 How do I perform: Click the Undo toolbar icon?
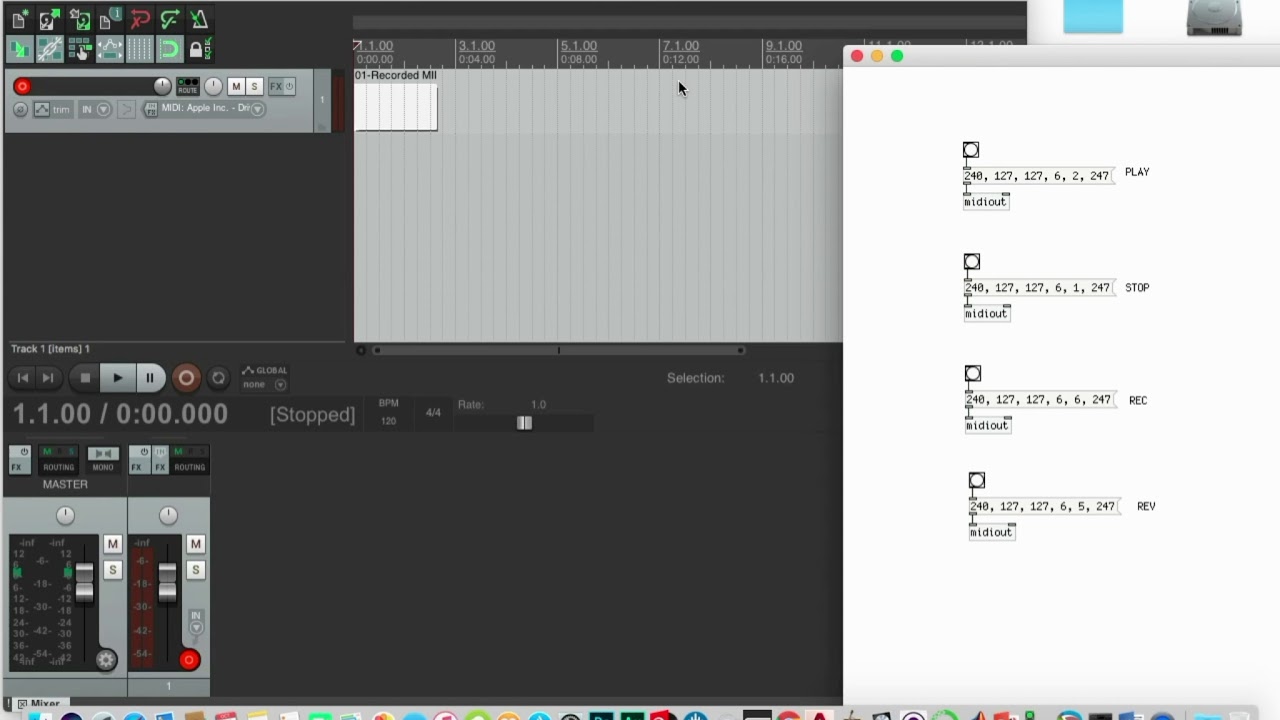tap(139, 19)
